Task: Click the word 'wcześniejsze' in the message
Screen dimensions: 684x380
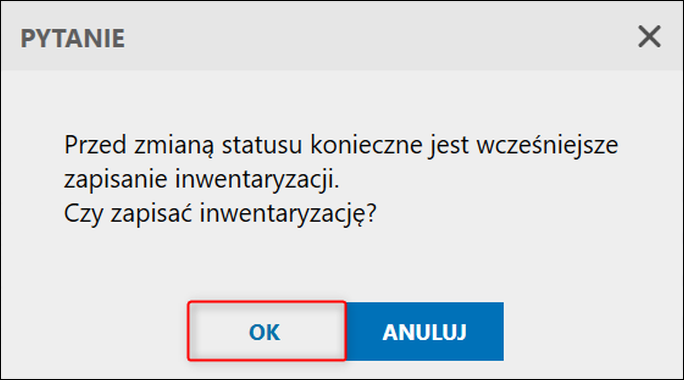Action: pos(547,145)
